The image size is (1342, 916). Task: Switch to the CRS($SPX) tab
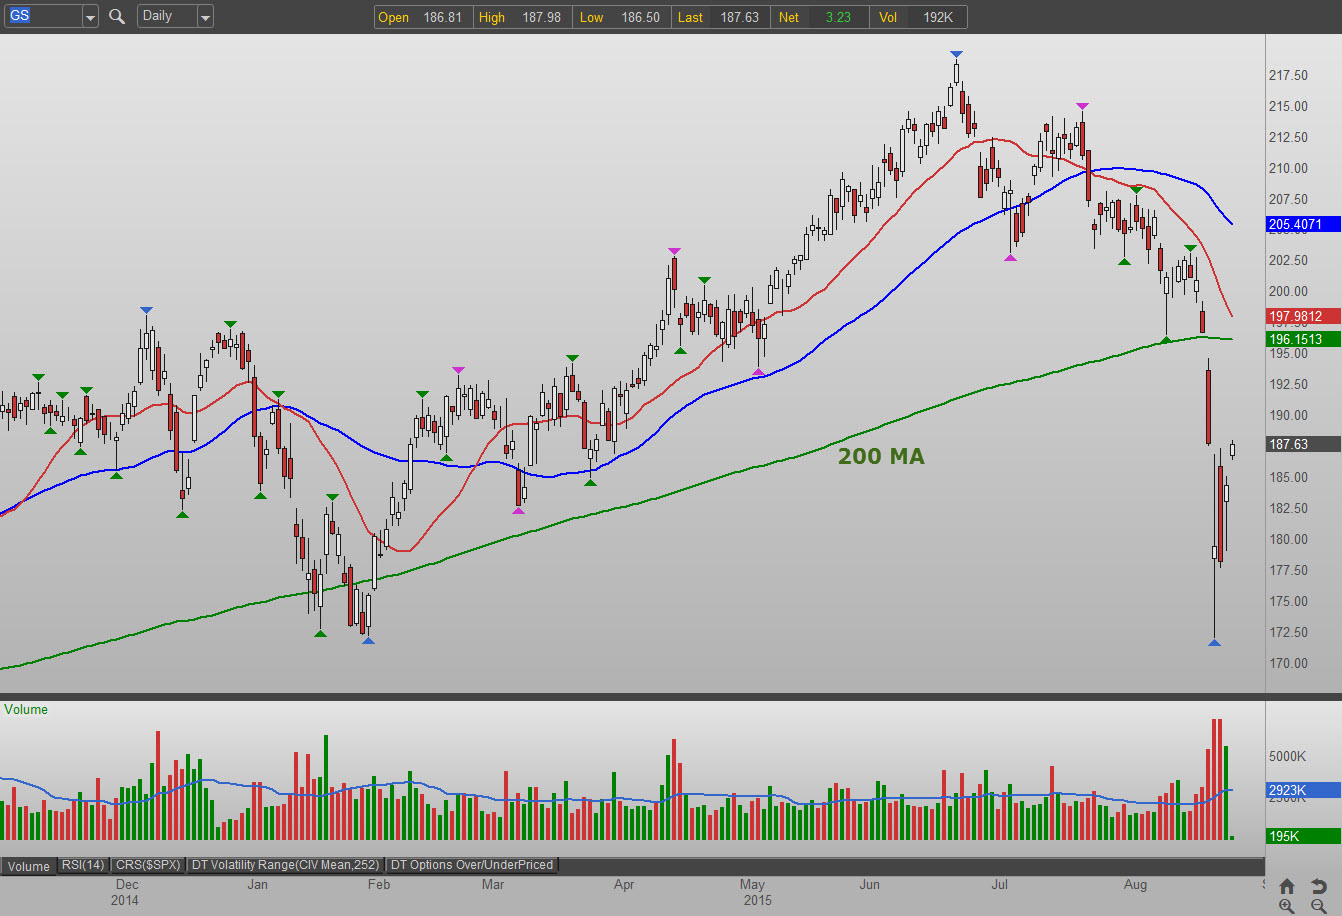149,865
